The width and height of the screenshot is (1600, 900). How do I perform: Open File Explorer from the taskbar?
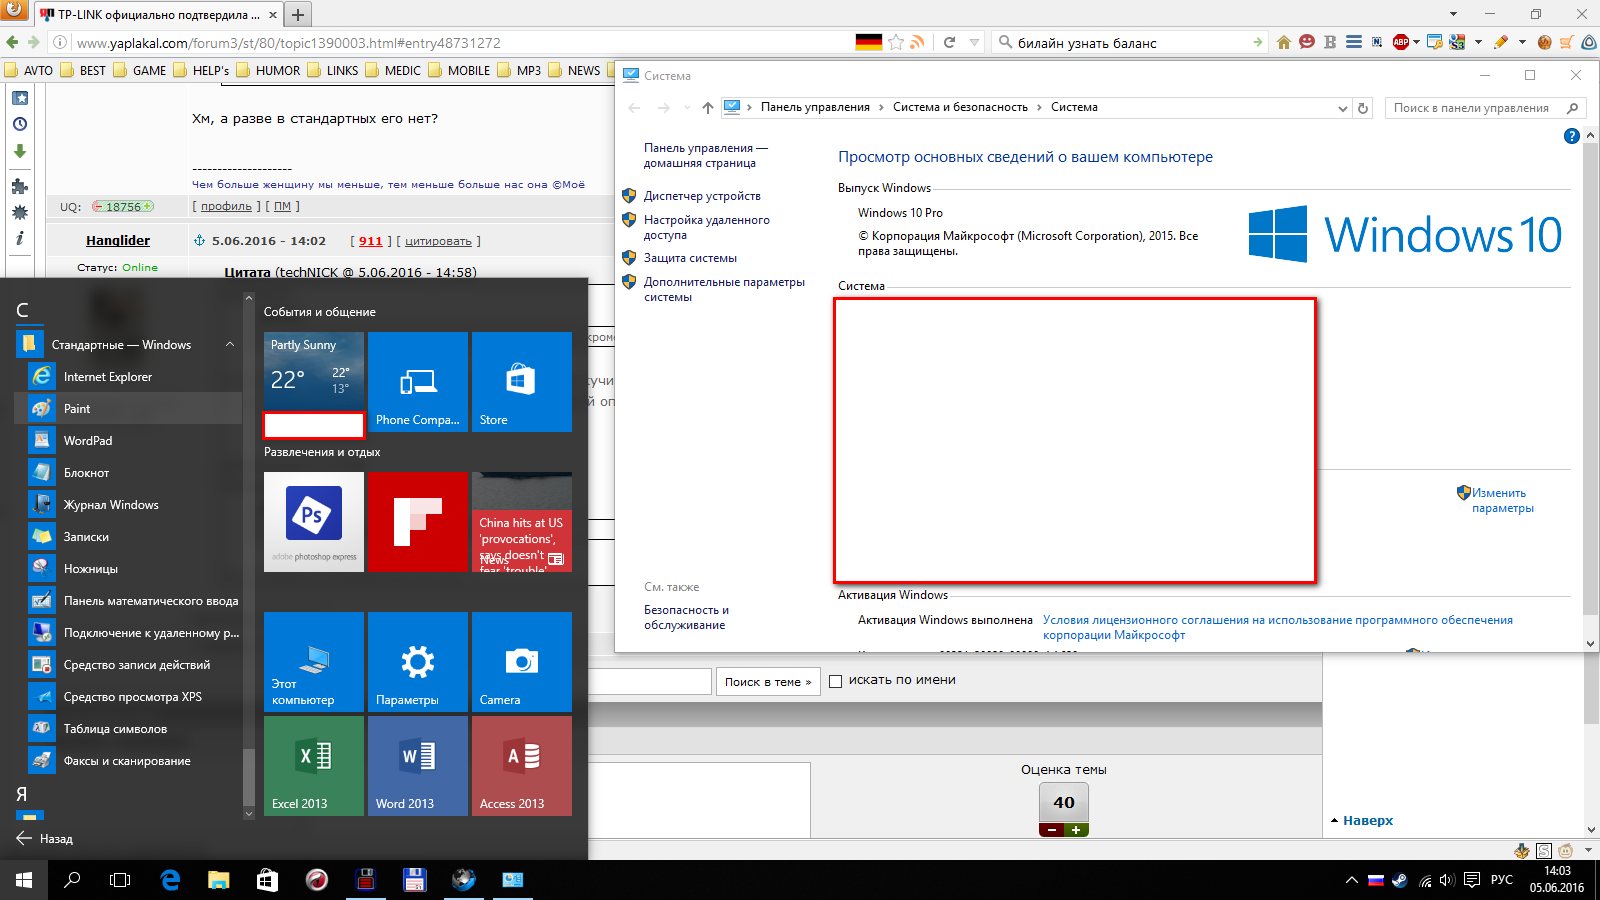click(218, 880)
